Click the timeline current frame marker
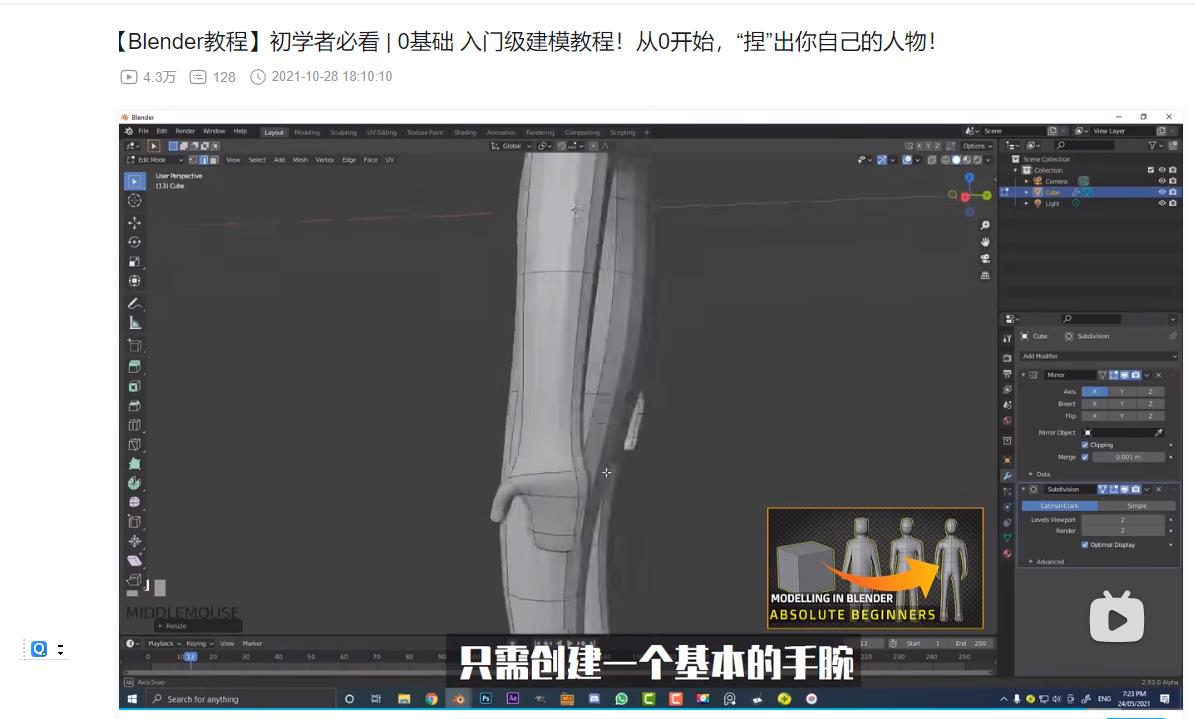The image size is (1195, 719). tap(190, 656)
